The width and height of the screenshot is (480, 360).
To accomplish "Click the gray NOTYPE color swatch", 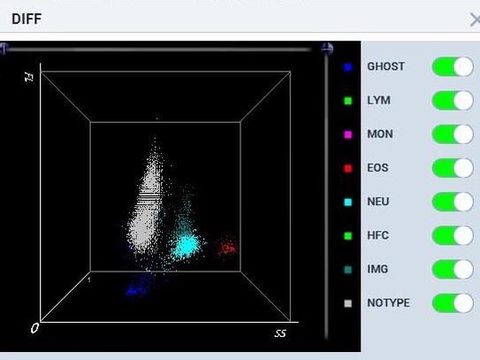I will pos(348,303).
